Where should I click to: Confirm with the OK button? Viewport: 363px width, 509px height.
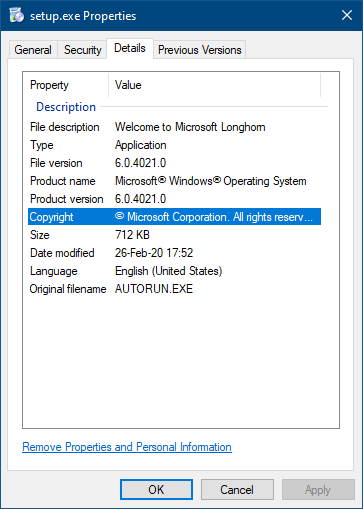click(x=156, y=490)
